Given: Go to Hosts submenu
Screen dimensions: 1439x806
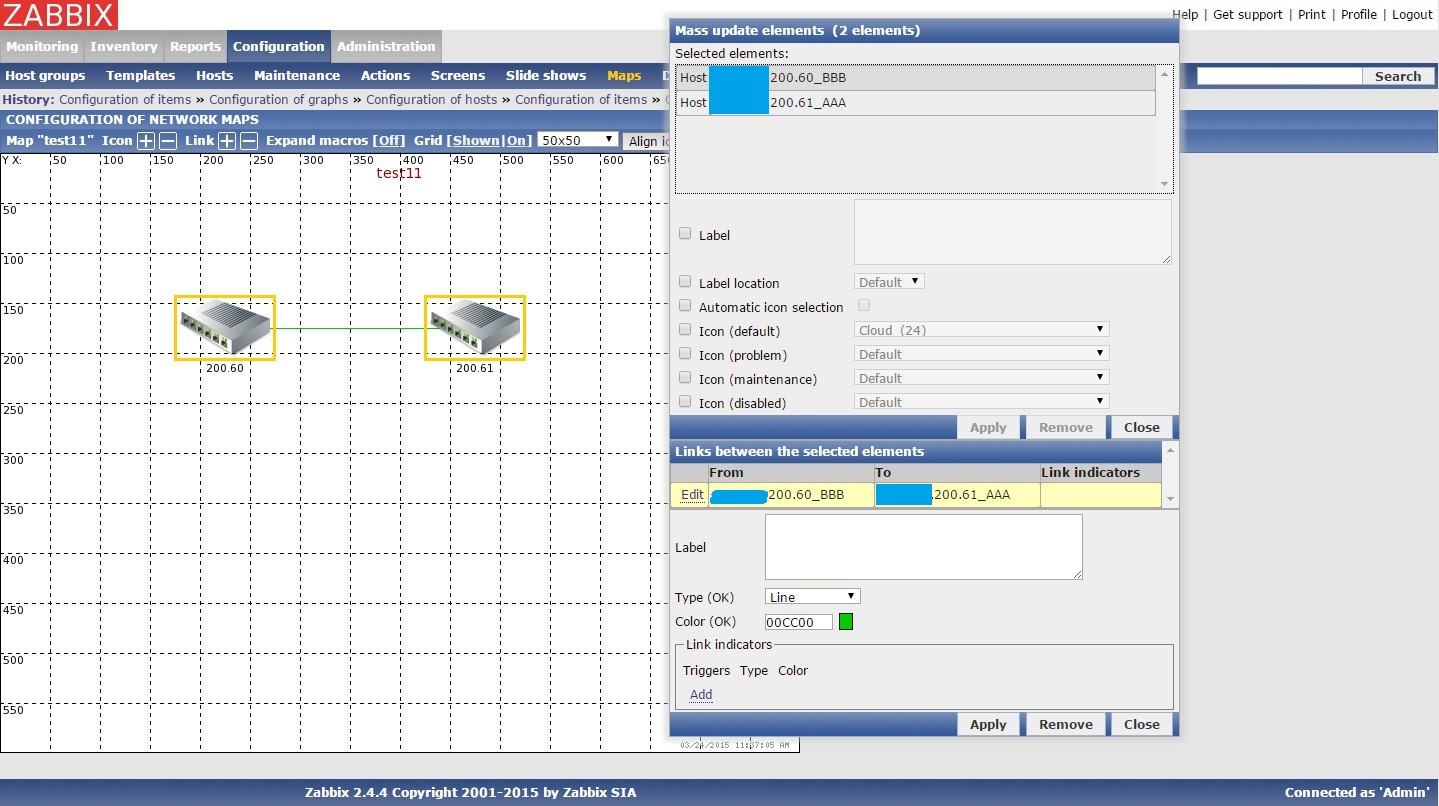Looking at the screenshot, I should (214, 75).
